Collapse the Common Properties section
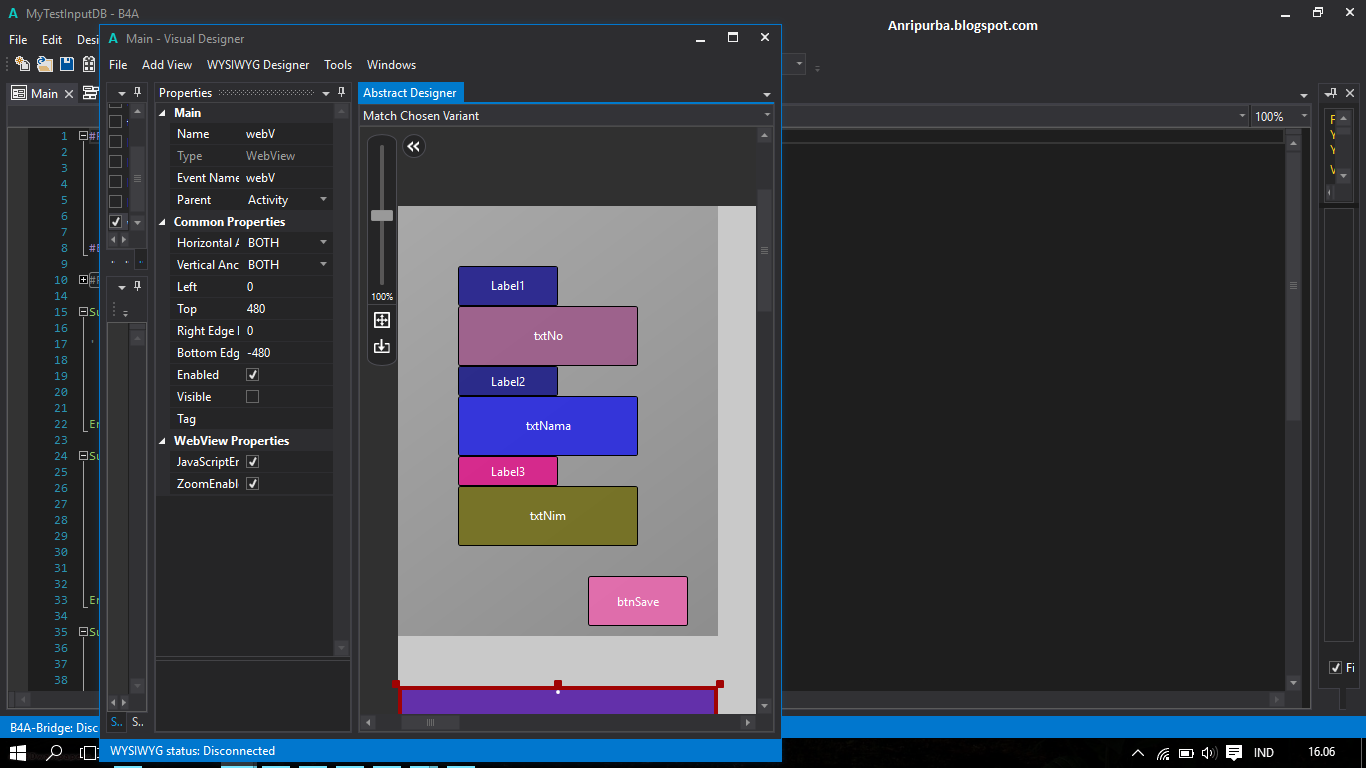This screenshot has width=1366, height=768. click(x=163, y=222)
